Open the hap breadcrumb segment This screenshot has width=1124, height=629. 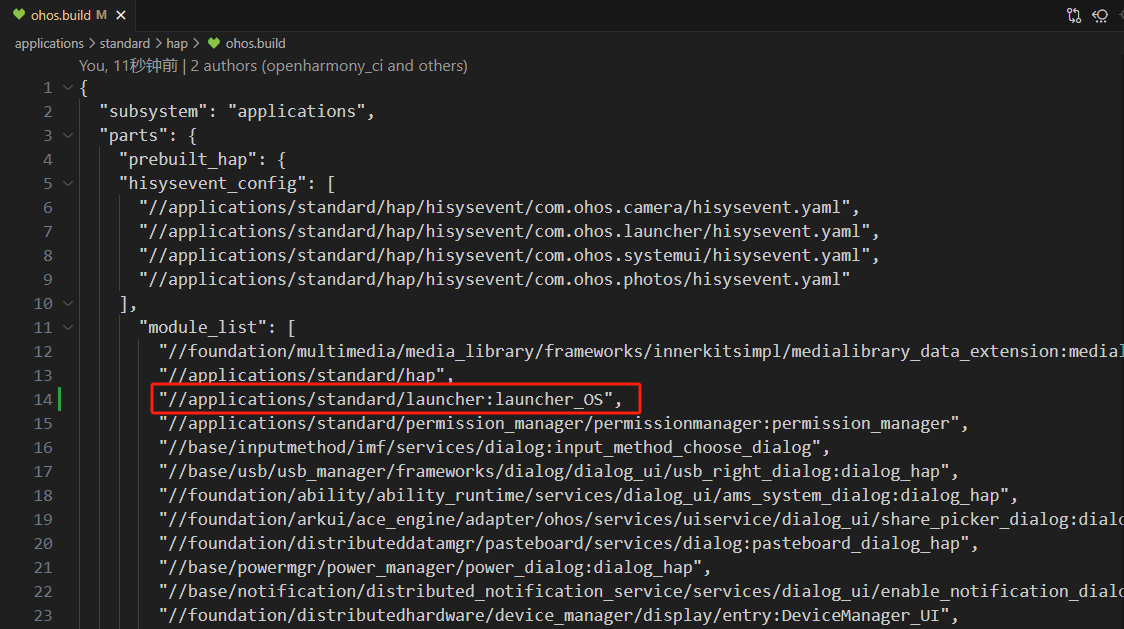pyautogui.click(x=176, y=43)
